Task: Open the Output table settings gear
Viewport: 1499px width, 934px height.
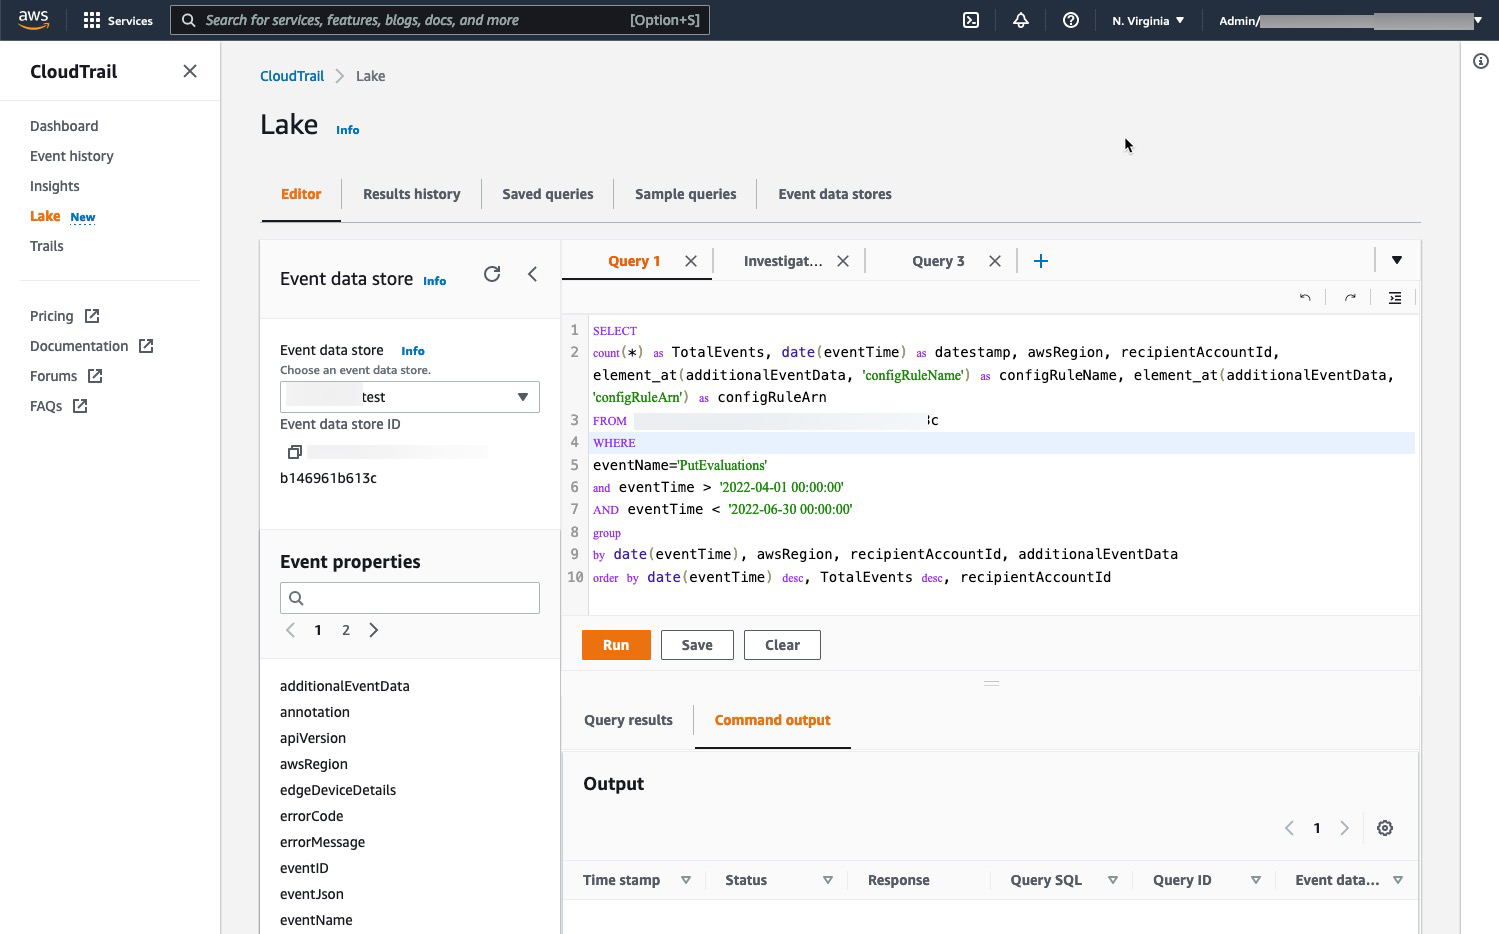Action: (1384, 828)
